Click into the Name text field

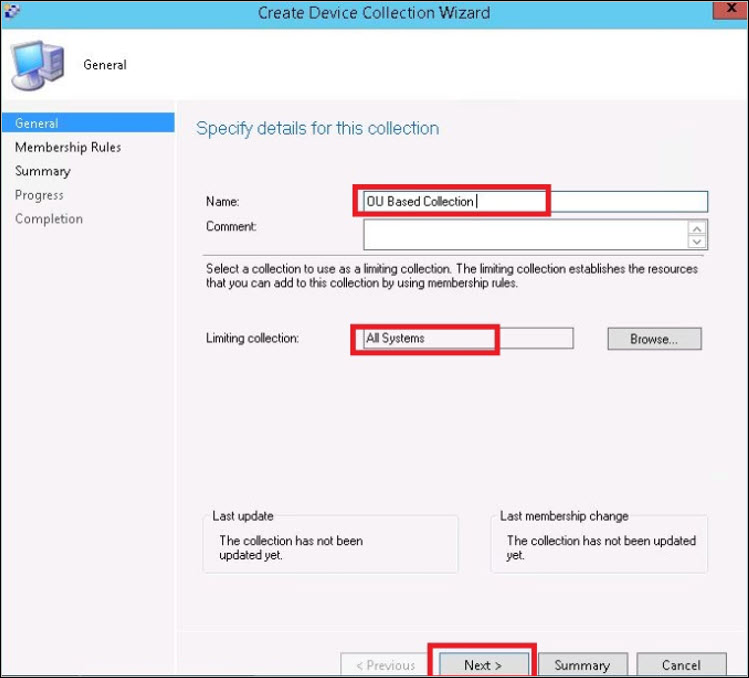535,202
